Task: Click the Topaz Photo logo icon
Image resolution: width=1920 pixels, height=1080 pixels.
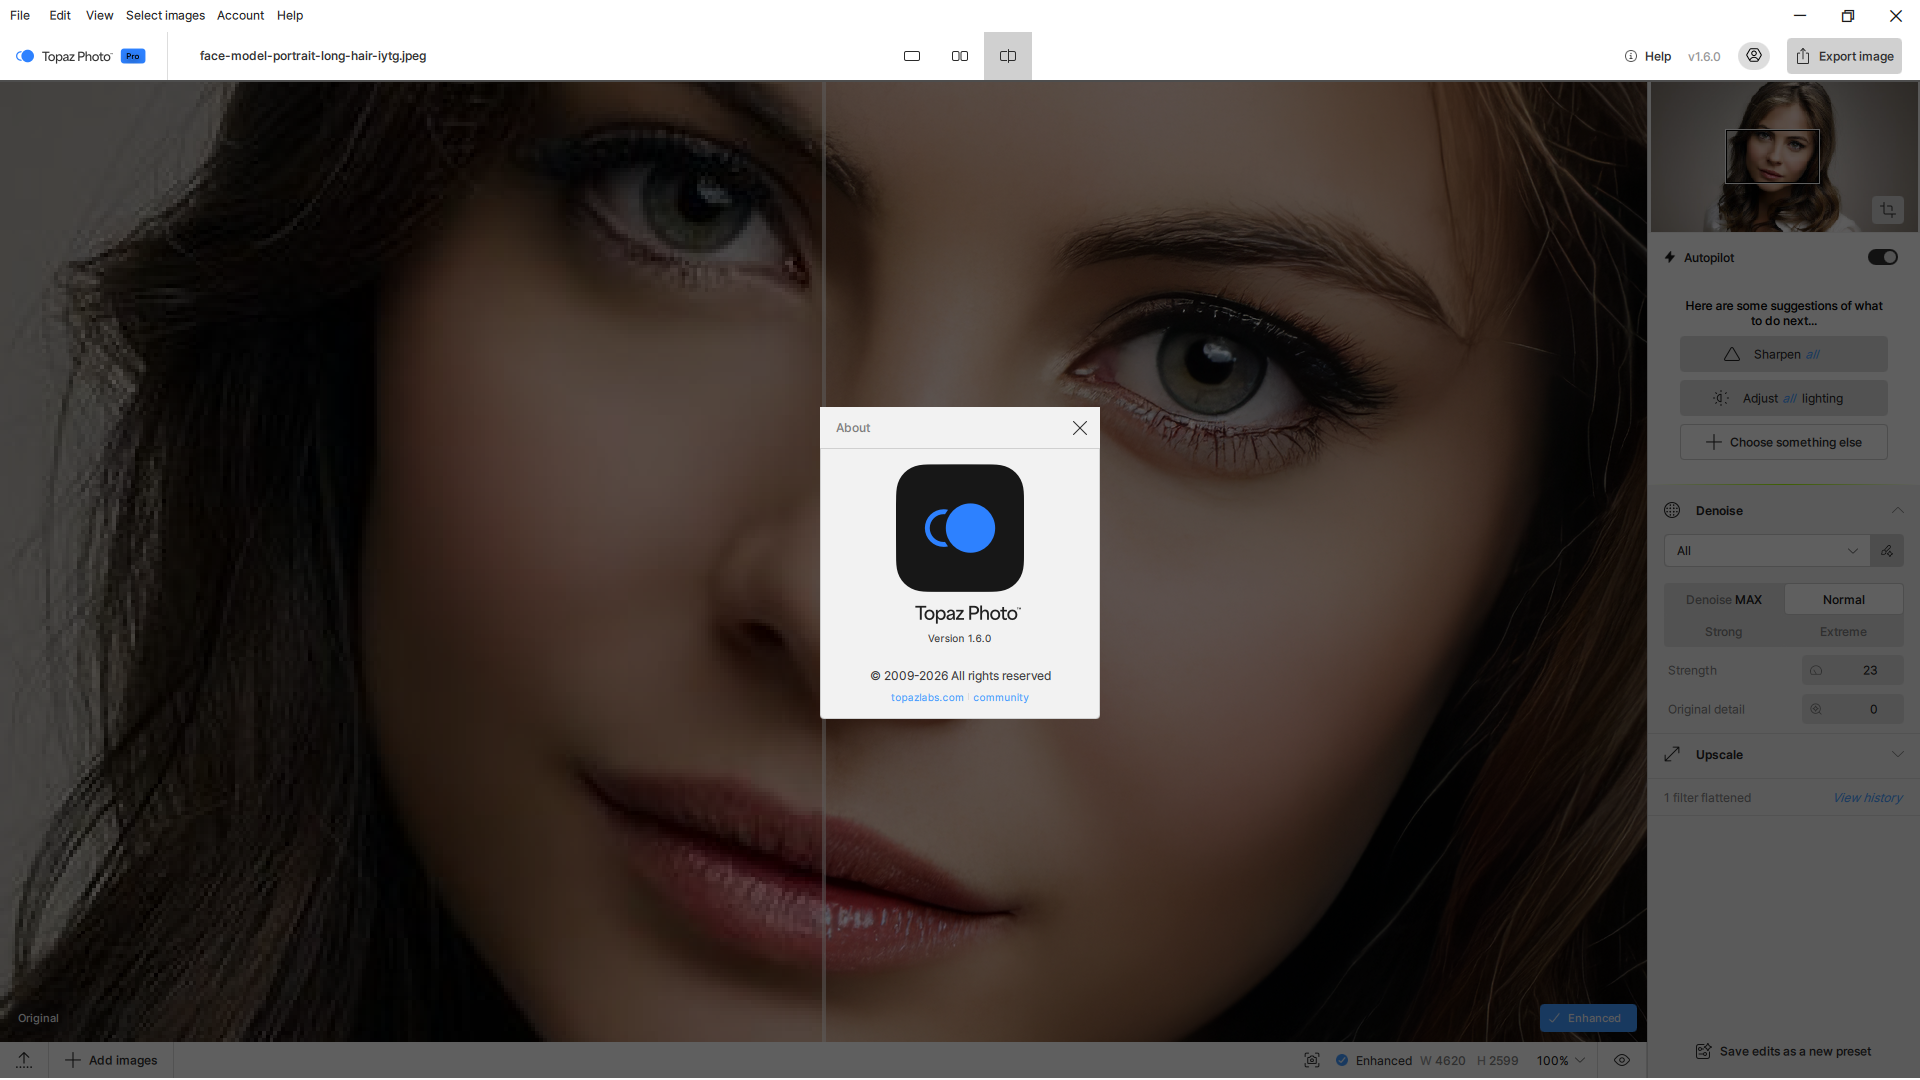Action: click(x=25, y=56)
